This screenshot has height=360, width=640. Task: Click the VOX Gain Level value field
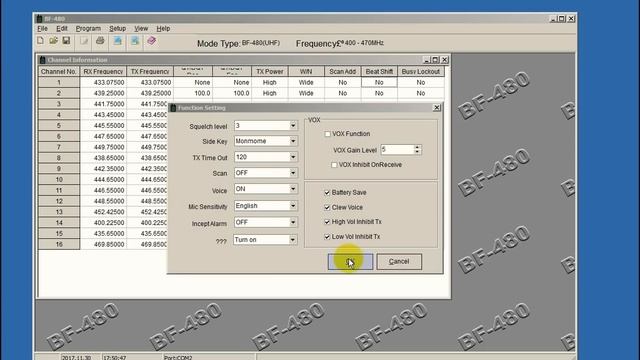pos(397,150)
